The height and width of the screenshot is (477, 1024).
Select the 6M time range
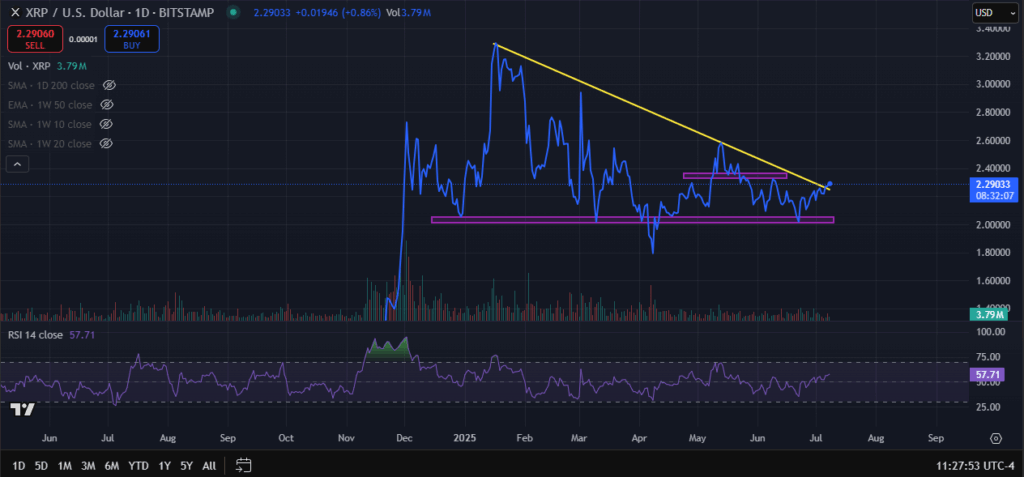tap(112, 466)
